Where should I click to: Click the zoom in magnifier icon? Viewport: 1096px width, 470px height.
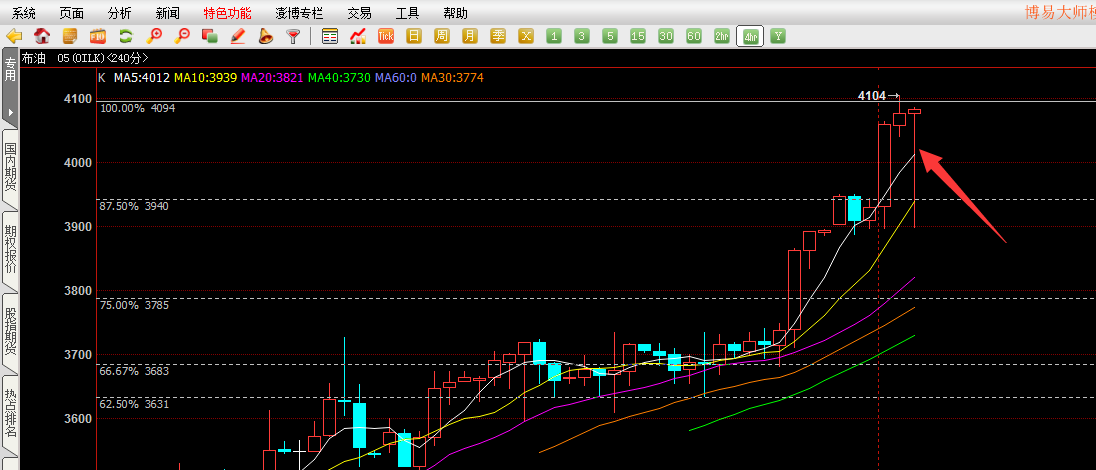pyautogui.click(x=154, y=36)
